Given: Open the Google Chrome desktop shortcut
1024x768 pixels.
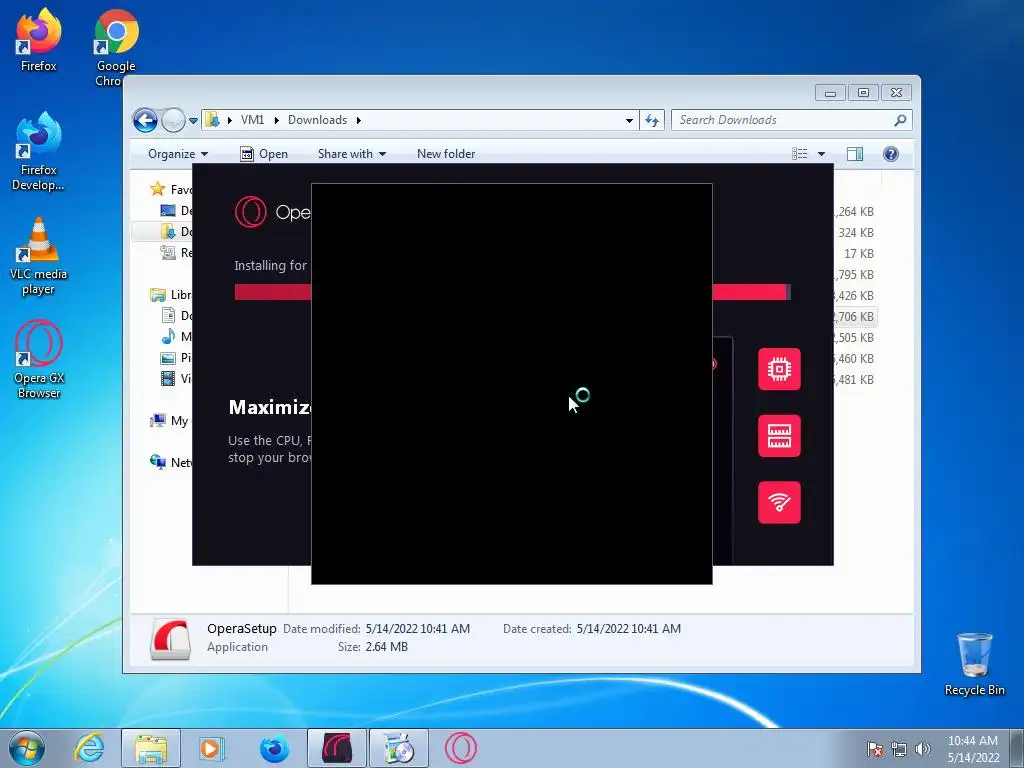Looking at the screenshot, I should click(116, 46).
